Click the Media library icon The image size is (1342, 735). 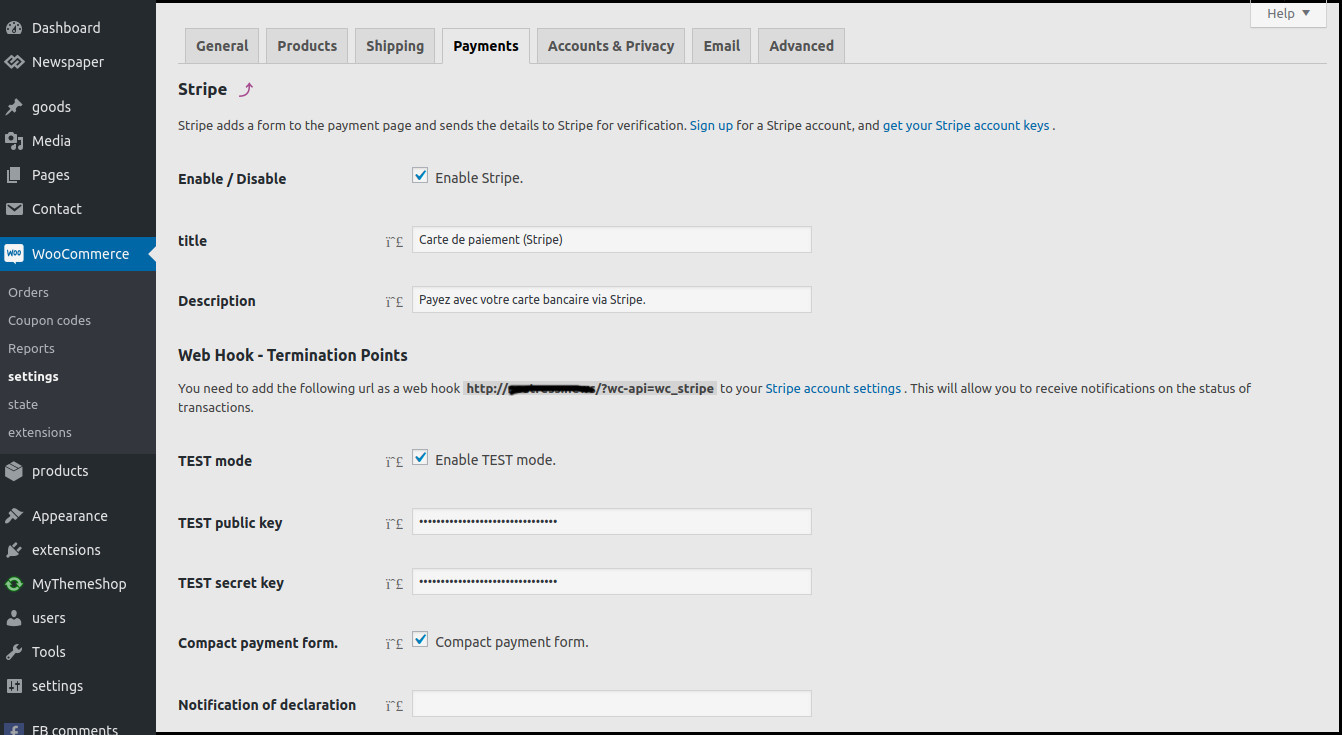click(x=14, y=141)
